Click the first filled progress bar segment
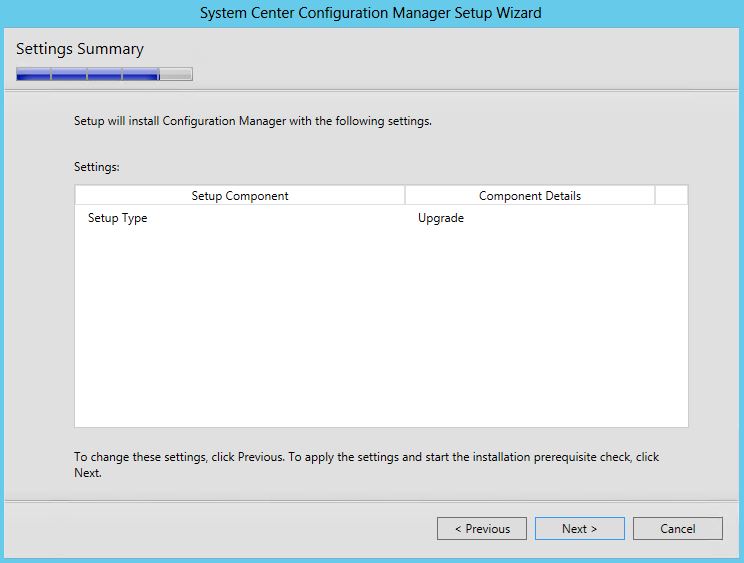The width and height of the screenshot is (744, 563). tap(33, 74)
